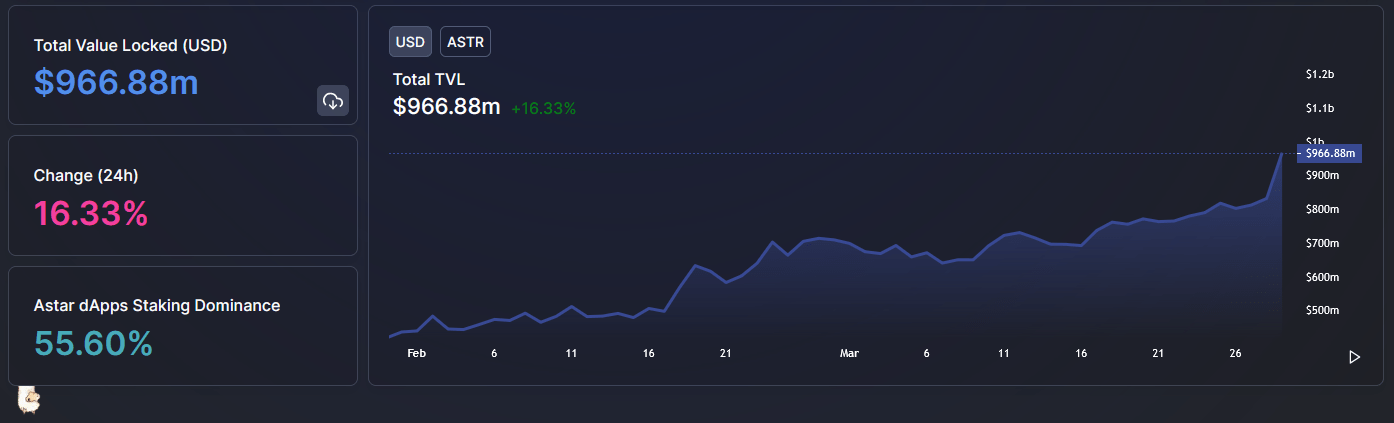
Task: Select the 26 date tick on the x-axis
Action: click(1235, 354)
